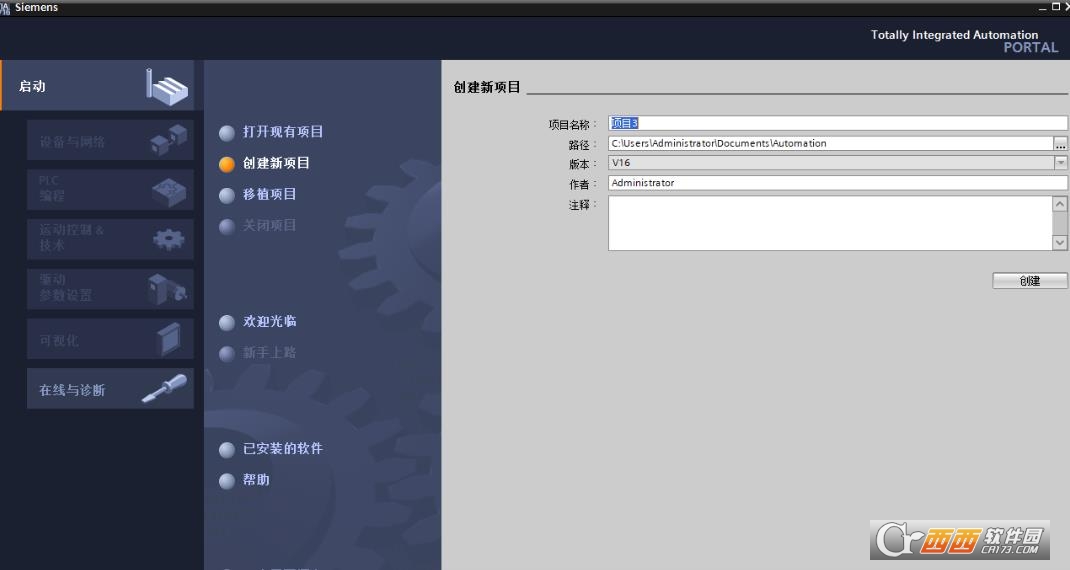The image size is (1070, 570).
Task: Open the 运动控制 & 技术 portal tab
Action: pos(111,239)
